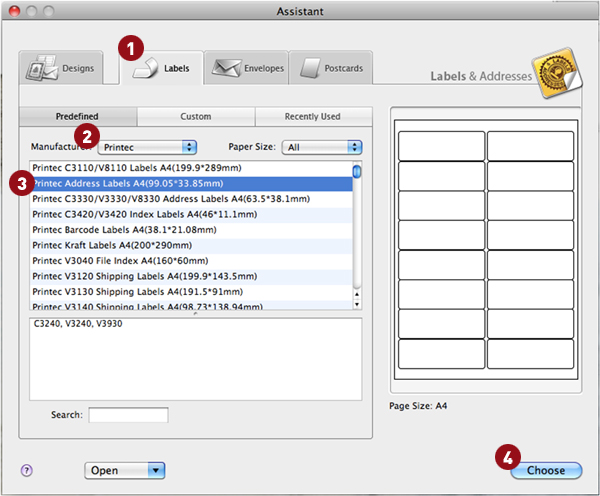
Task: Click the envelope icon on the Envelopes tab
Action: coord(227,68)
